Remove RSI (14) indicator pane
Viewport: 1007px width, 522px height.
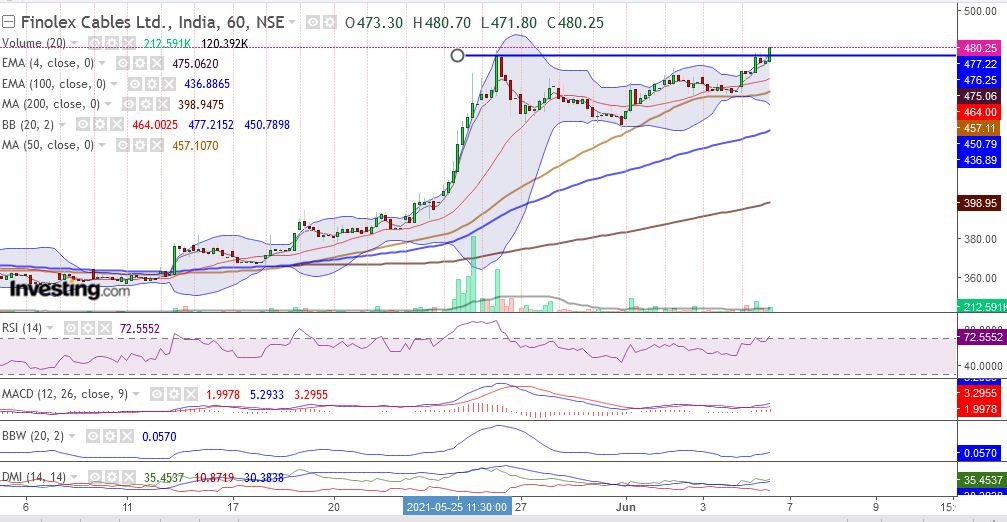click(105, 329)
